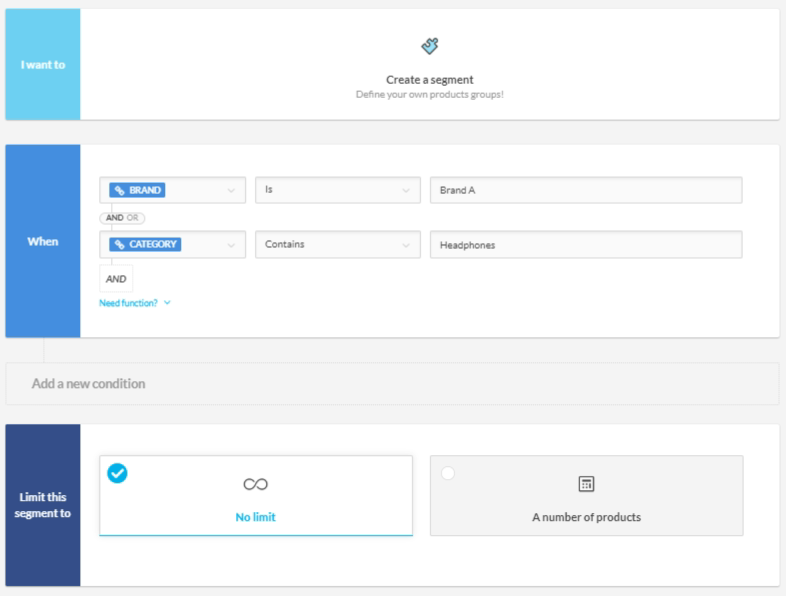This screenshot has width=786, height=596.
Task: Click the link icon in the CATEGORY tag
Action: tap(119, 245)
